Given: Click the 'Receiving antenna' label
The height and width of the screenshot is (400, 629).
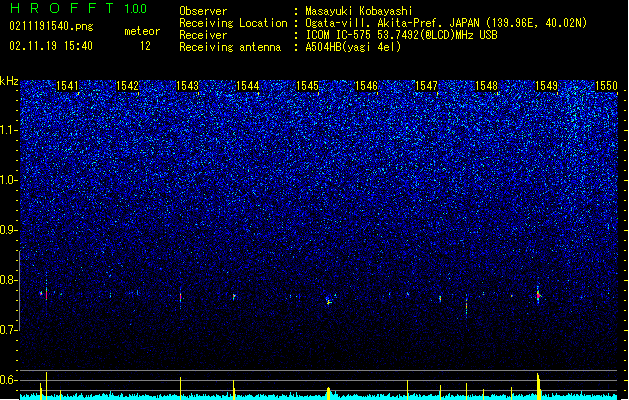Looking at the screenshot, I should tap(230, 47).
